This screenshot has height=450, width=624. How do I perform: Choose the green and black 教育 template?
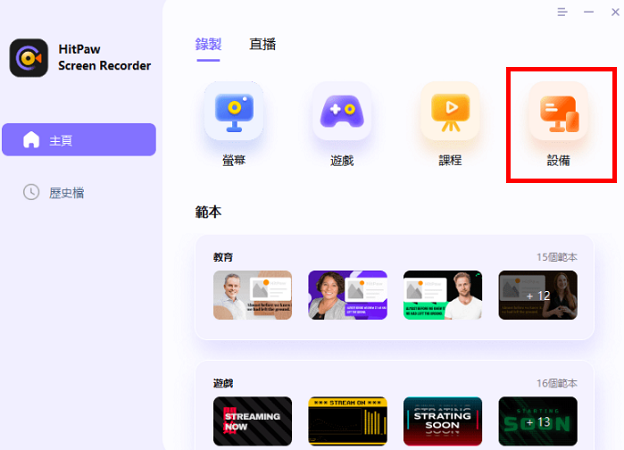[x=442, y=295]
